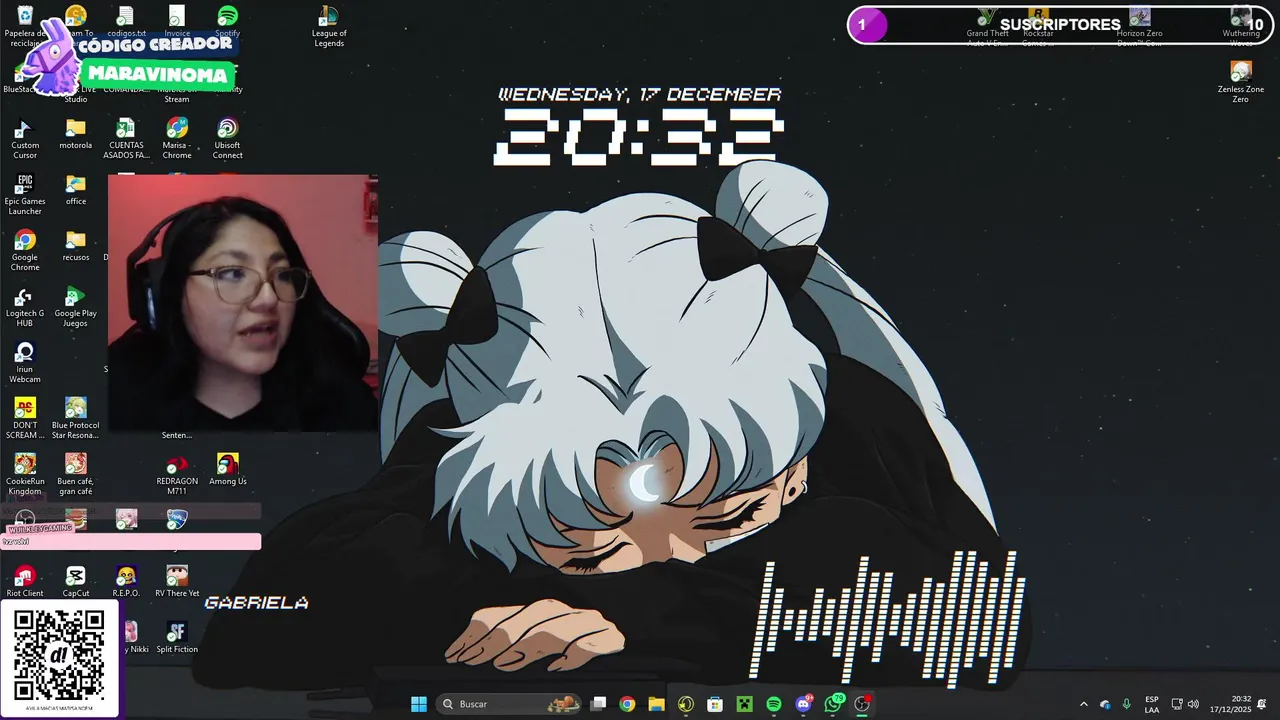
Task: Open Discord from the taskbar
Action: tap(803, 704)
